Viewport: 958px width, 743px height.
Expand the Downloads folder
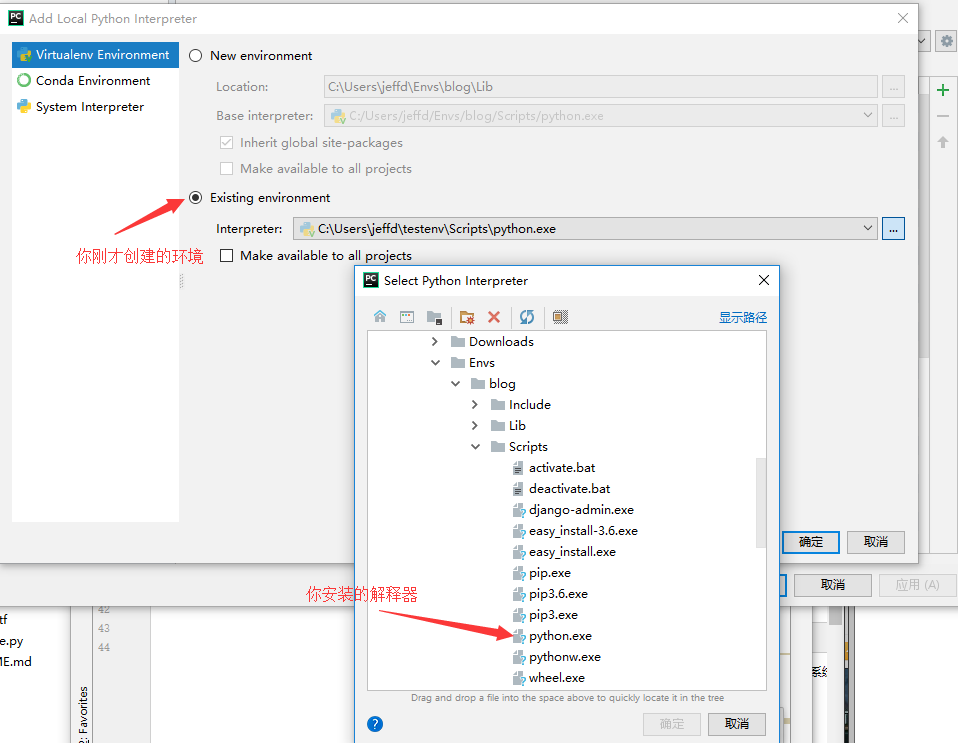(x=434, y=342)
